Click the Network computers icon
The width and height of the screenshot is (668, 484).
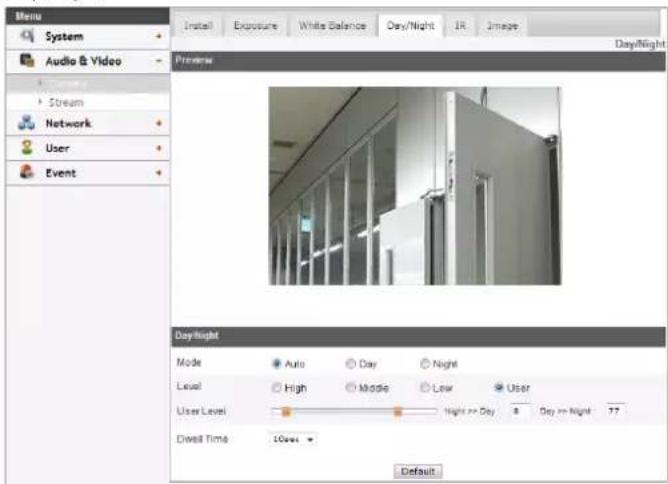pos(26,123)
